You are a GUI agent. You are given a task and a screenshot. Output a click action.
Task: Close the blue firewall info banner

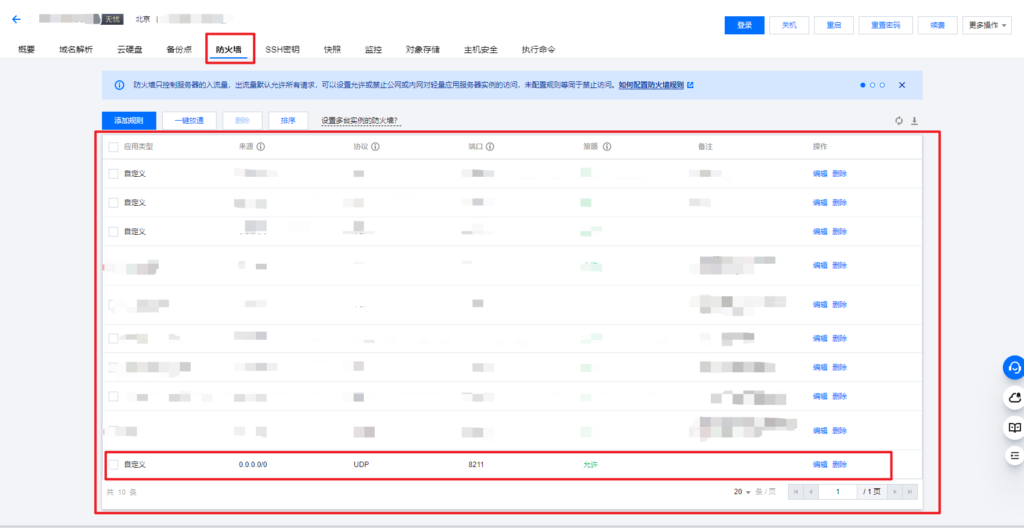coord(902,86)
